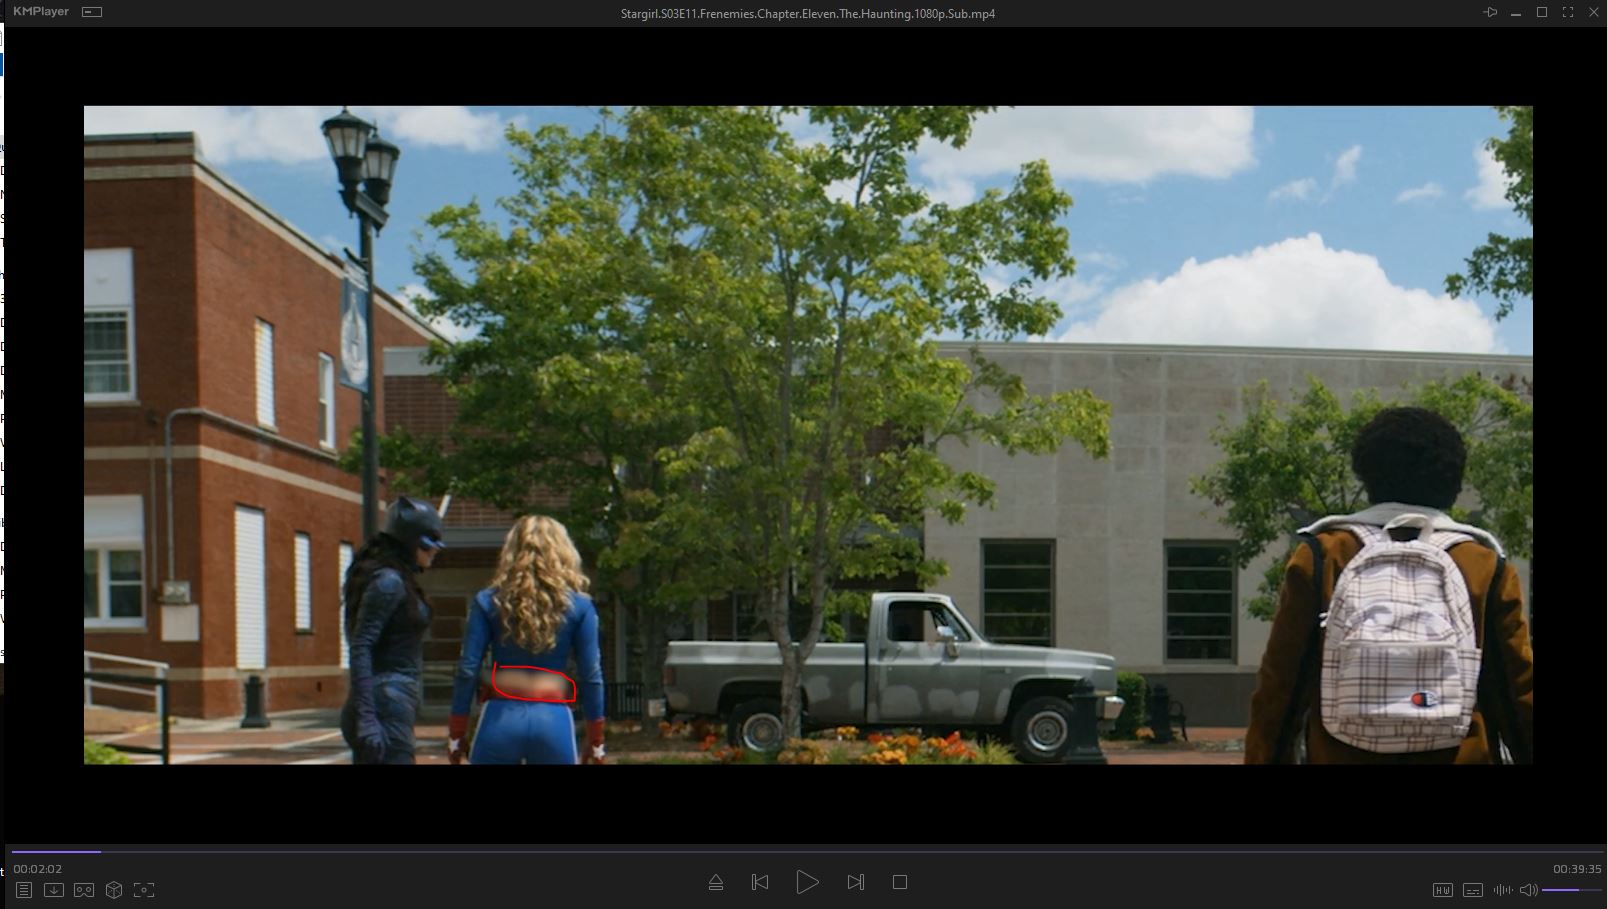Pin the player window on top
This screenshot has height=909, width=1607.
[x=1490, y=12]
